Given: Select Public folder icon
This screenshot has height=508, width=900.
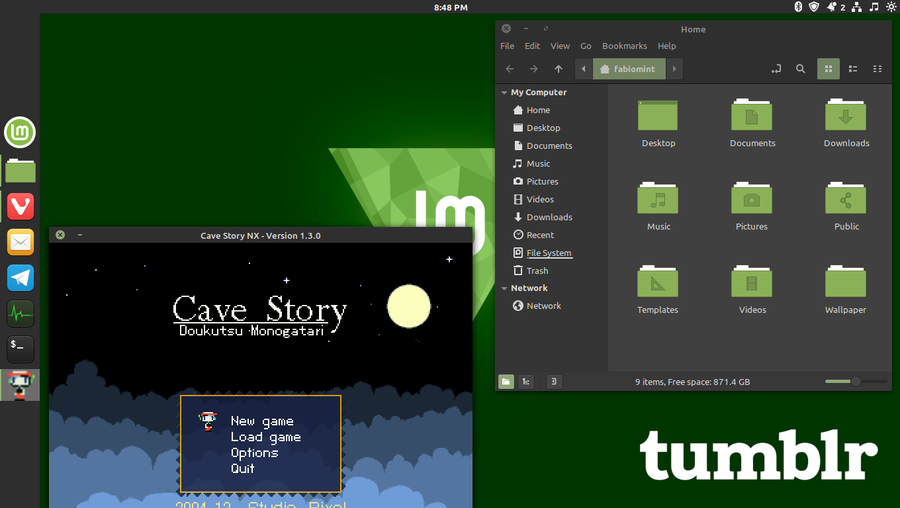Looking at the screenshot, I should 845,199.
